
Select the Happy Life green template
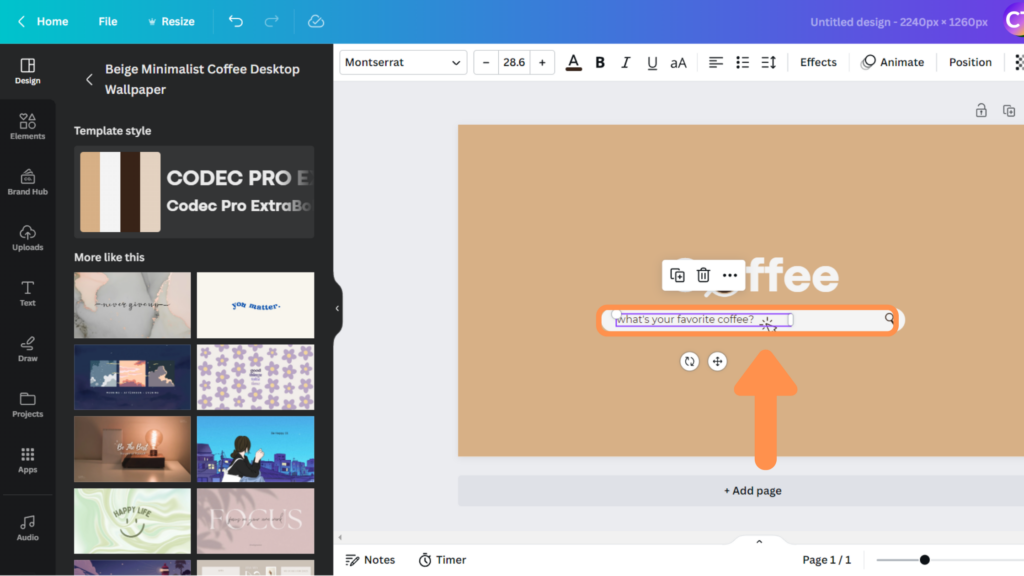pos(133,521)
